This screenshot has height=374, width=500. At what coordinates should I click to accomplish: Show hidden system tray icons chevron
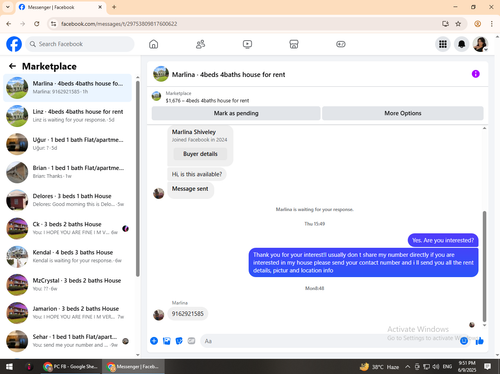coord(407,367)
